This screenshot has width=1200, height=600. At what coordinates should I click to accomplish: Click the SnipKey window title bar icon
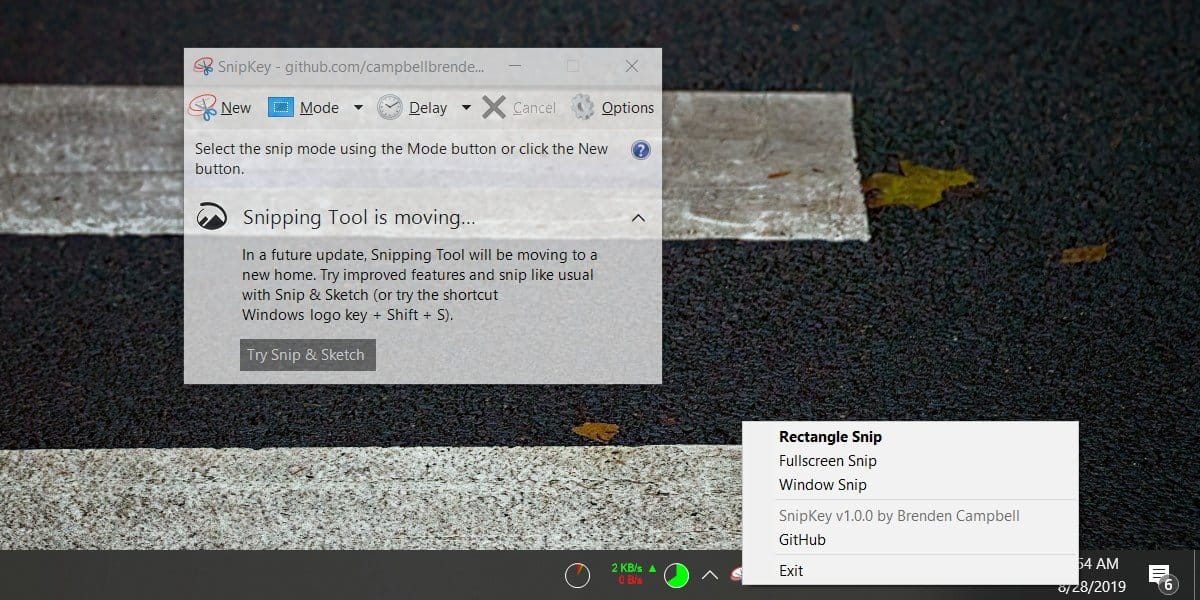click(202, 67)
